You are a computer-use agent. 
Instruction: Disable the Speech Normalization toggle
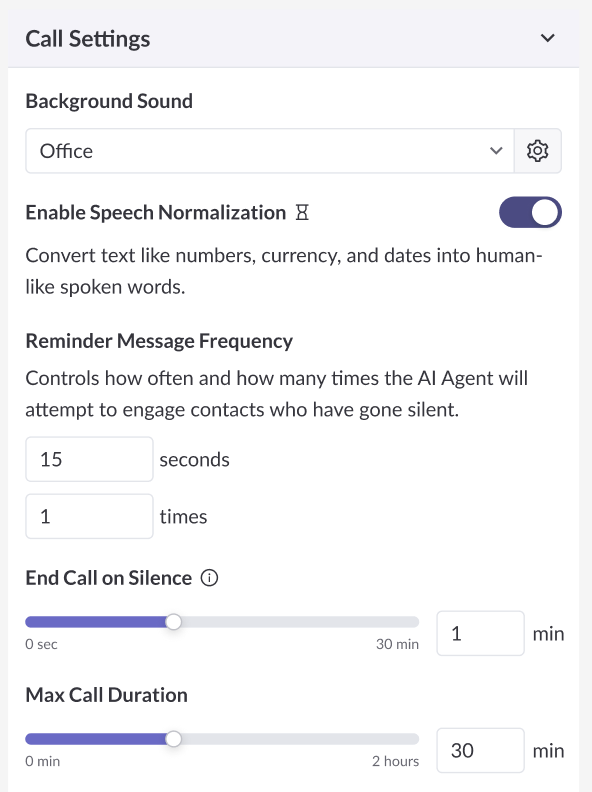pyautogui.click(x=530, y=212)
